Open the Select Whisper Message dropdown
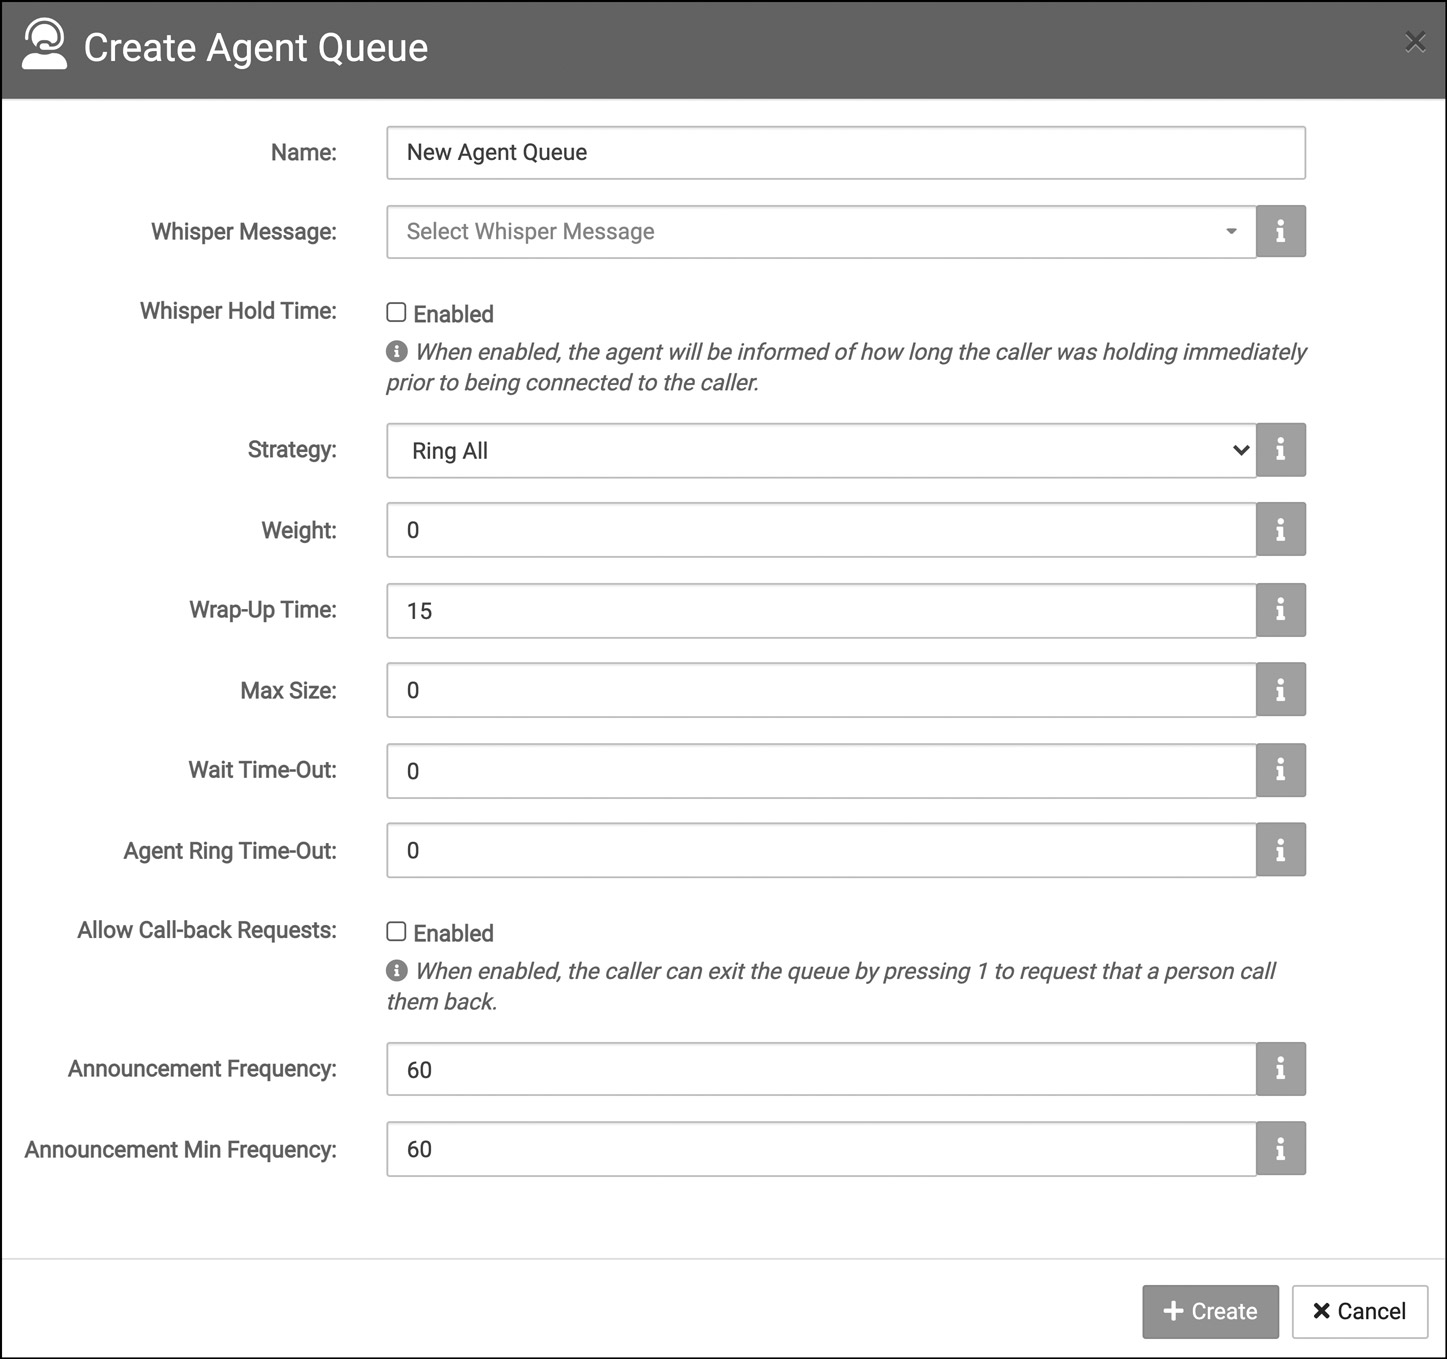This screenshot has height=1359, width=1447. [x=820, y=231]
